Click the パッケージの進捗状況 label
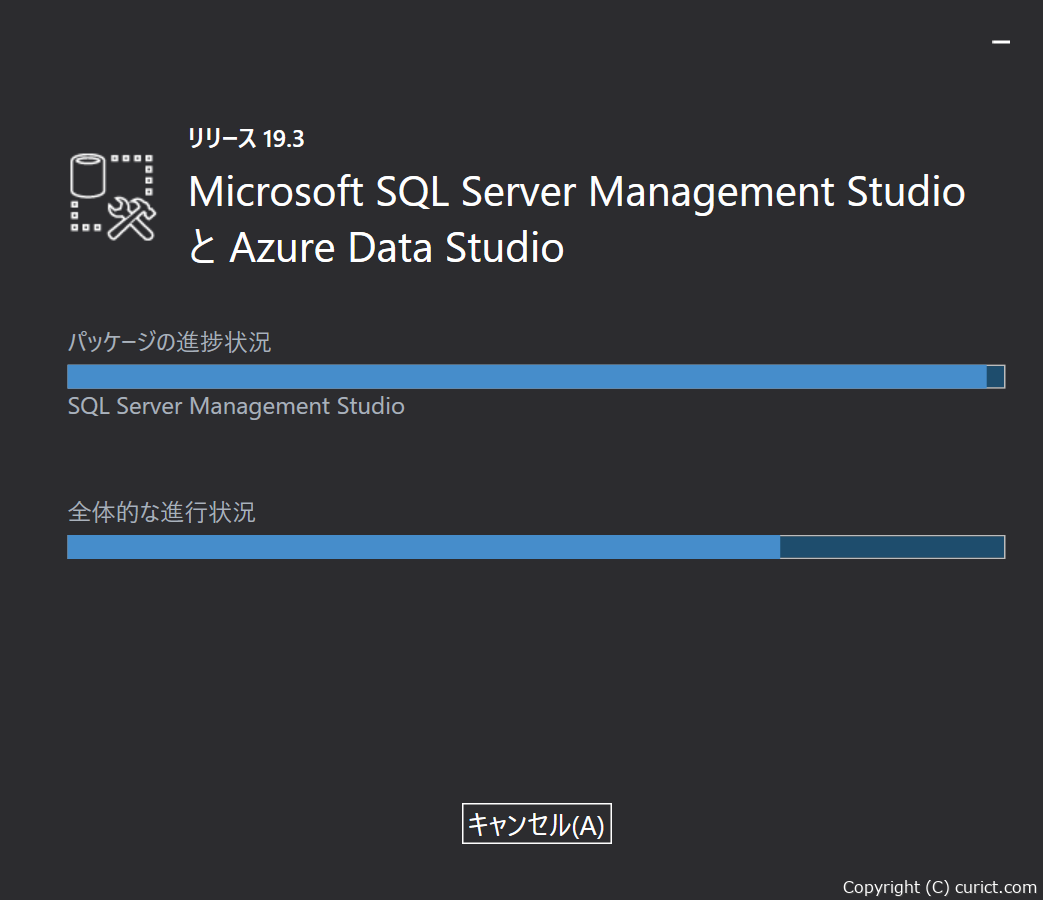 click(x=169, y=342)
